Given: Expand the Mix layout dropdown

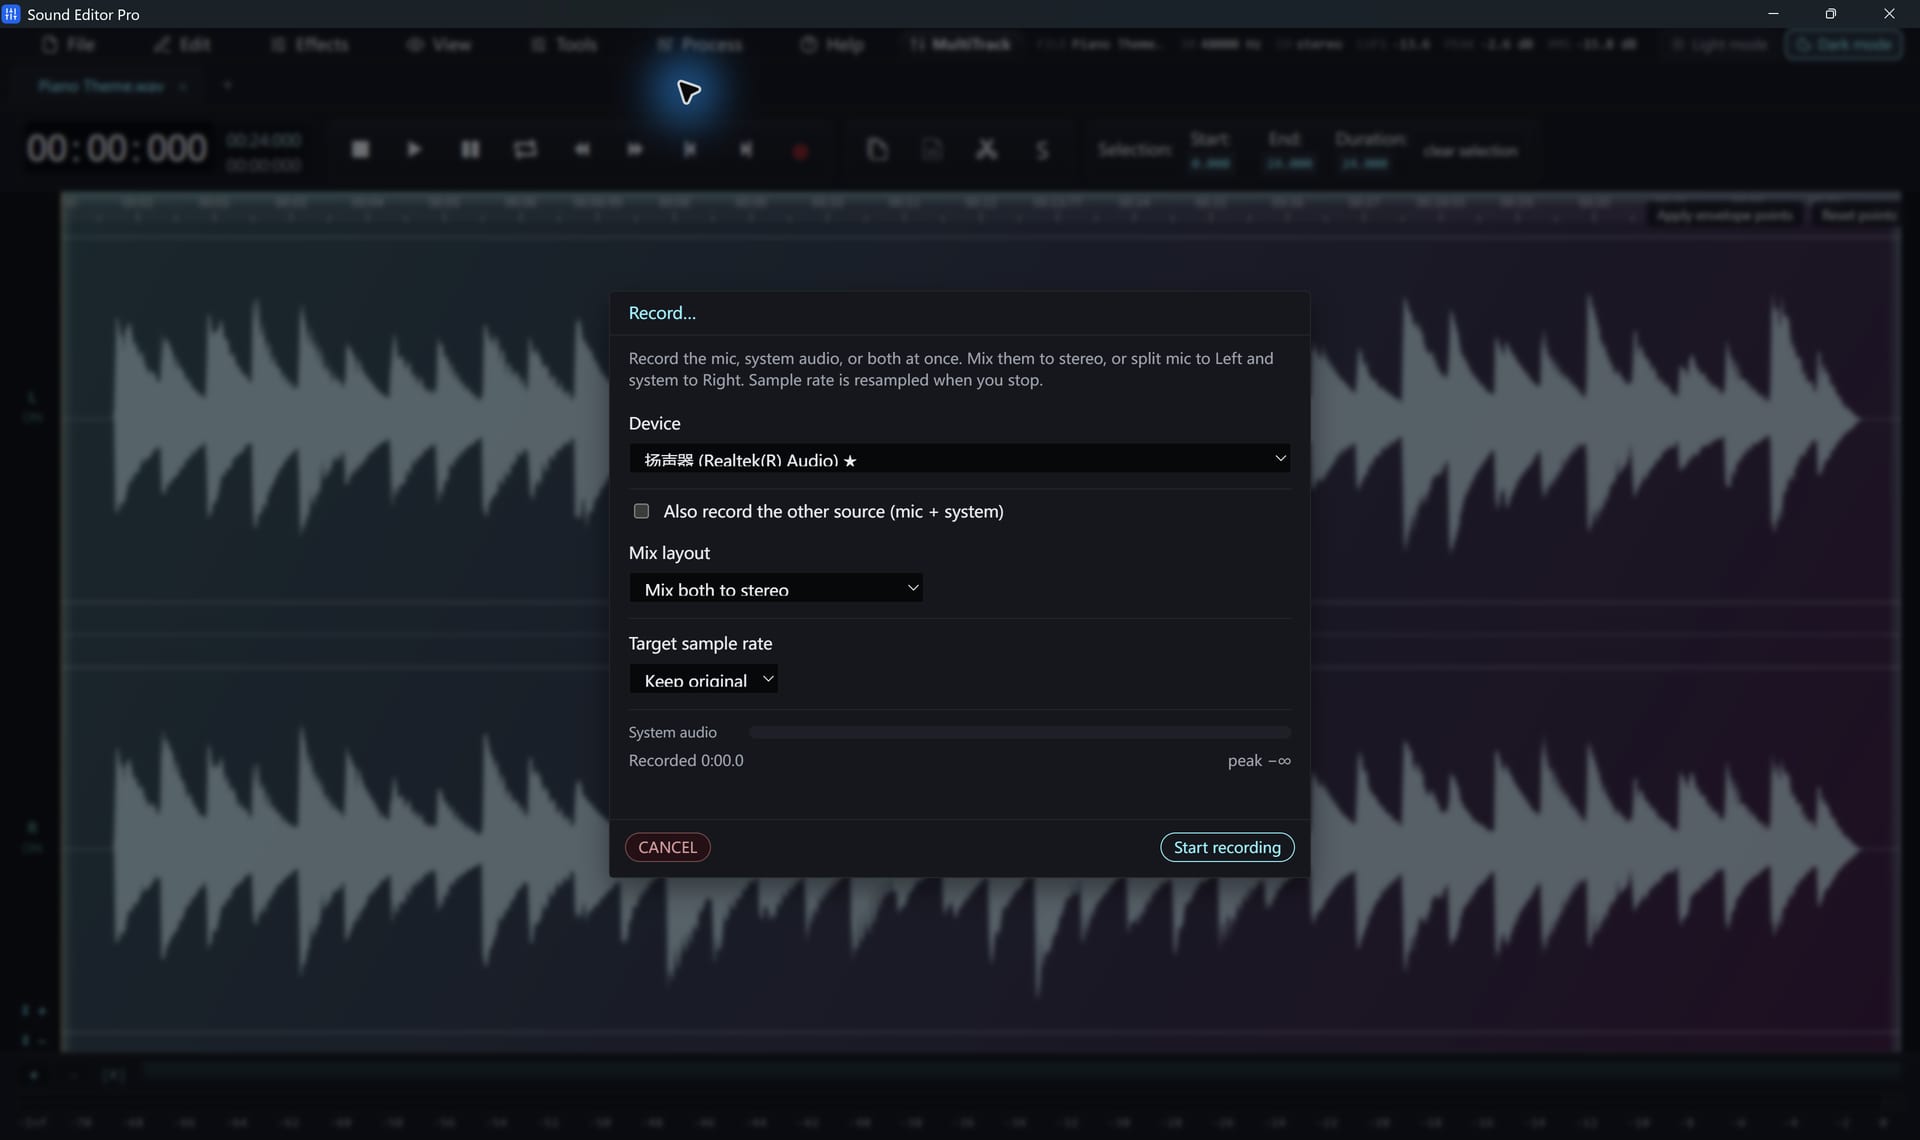Looking at the screenshot, I should (775, 588).
